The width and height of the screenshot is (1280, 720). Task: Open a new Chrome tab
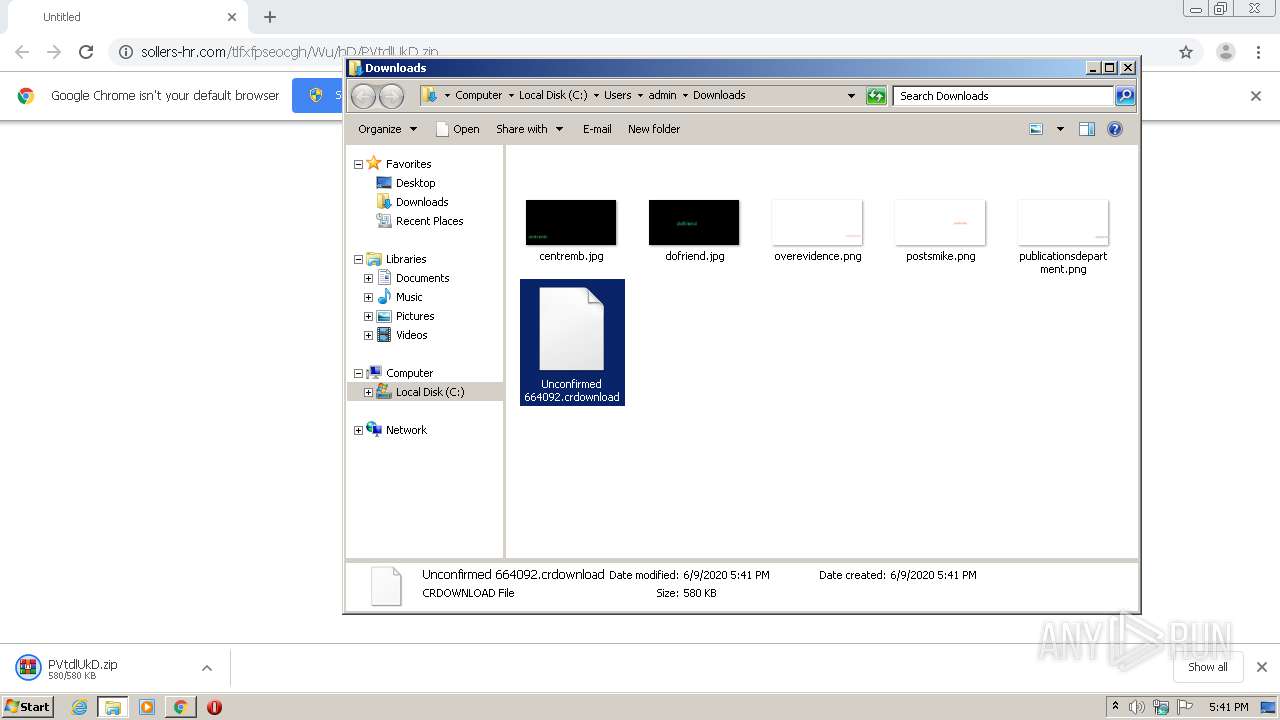[270, 17]
